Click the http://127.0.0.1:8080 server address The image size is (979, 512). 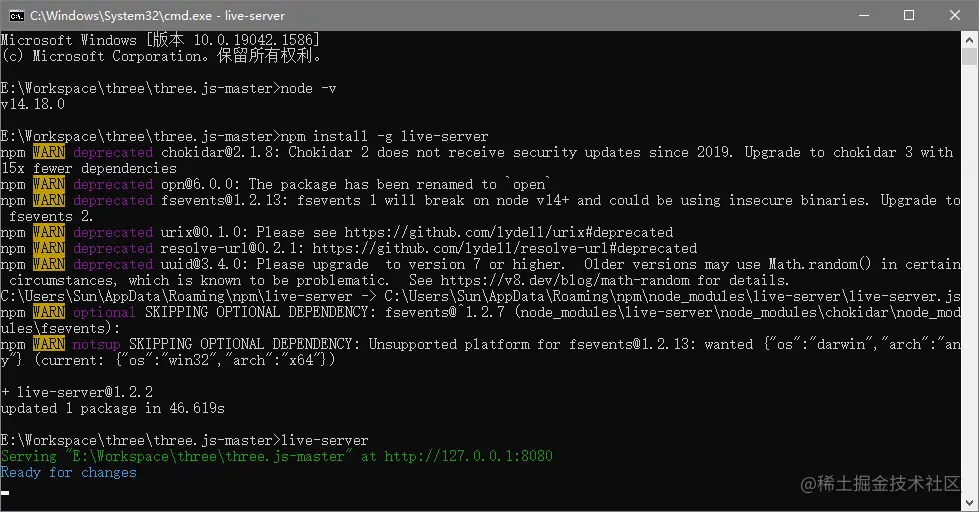click(x=468, y=456)
